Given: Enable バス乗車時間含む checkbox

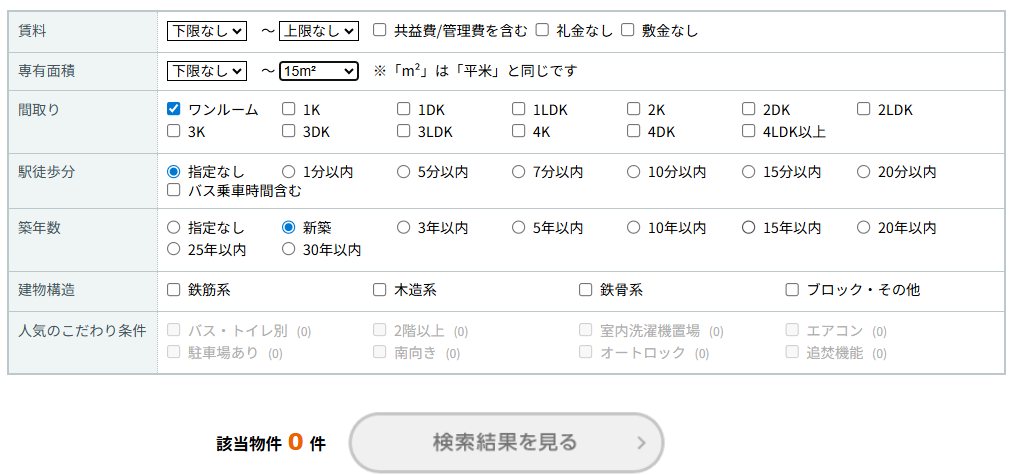Looking at the screenshot, I should click(x=174, y=189).
